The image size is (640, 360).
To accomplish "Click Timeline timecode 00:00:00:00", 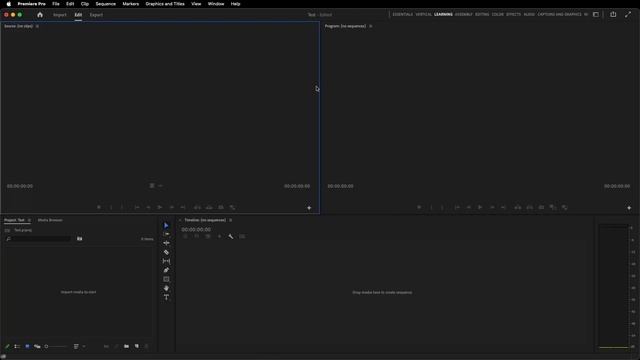I will pos(196,229).
